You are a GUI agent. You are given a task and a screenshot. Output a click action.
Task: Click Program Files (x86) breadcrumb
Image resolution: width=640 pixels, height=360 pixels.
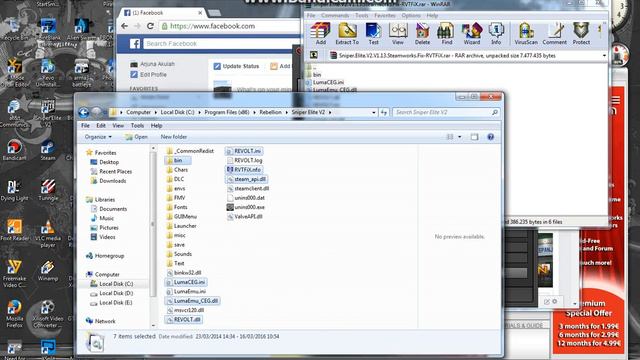(227, 112)
